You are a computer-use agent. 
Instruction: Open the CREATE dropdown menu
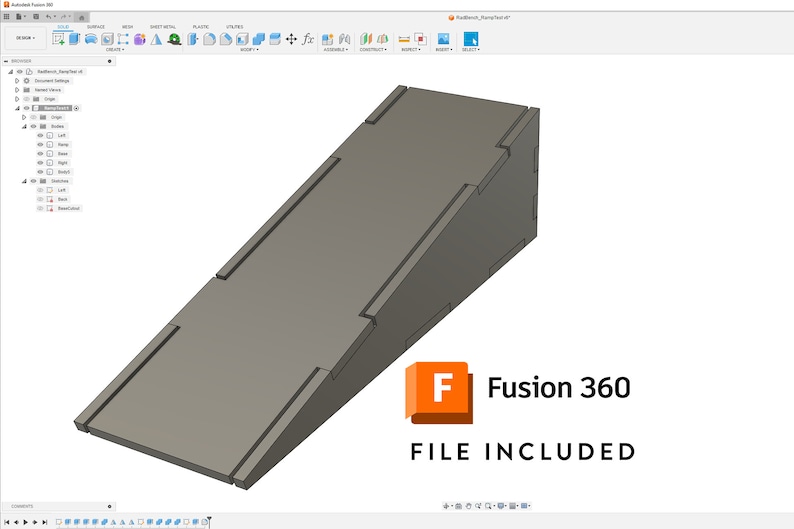click(115, 50)
